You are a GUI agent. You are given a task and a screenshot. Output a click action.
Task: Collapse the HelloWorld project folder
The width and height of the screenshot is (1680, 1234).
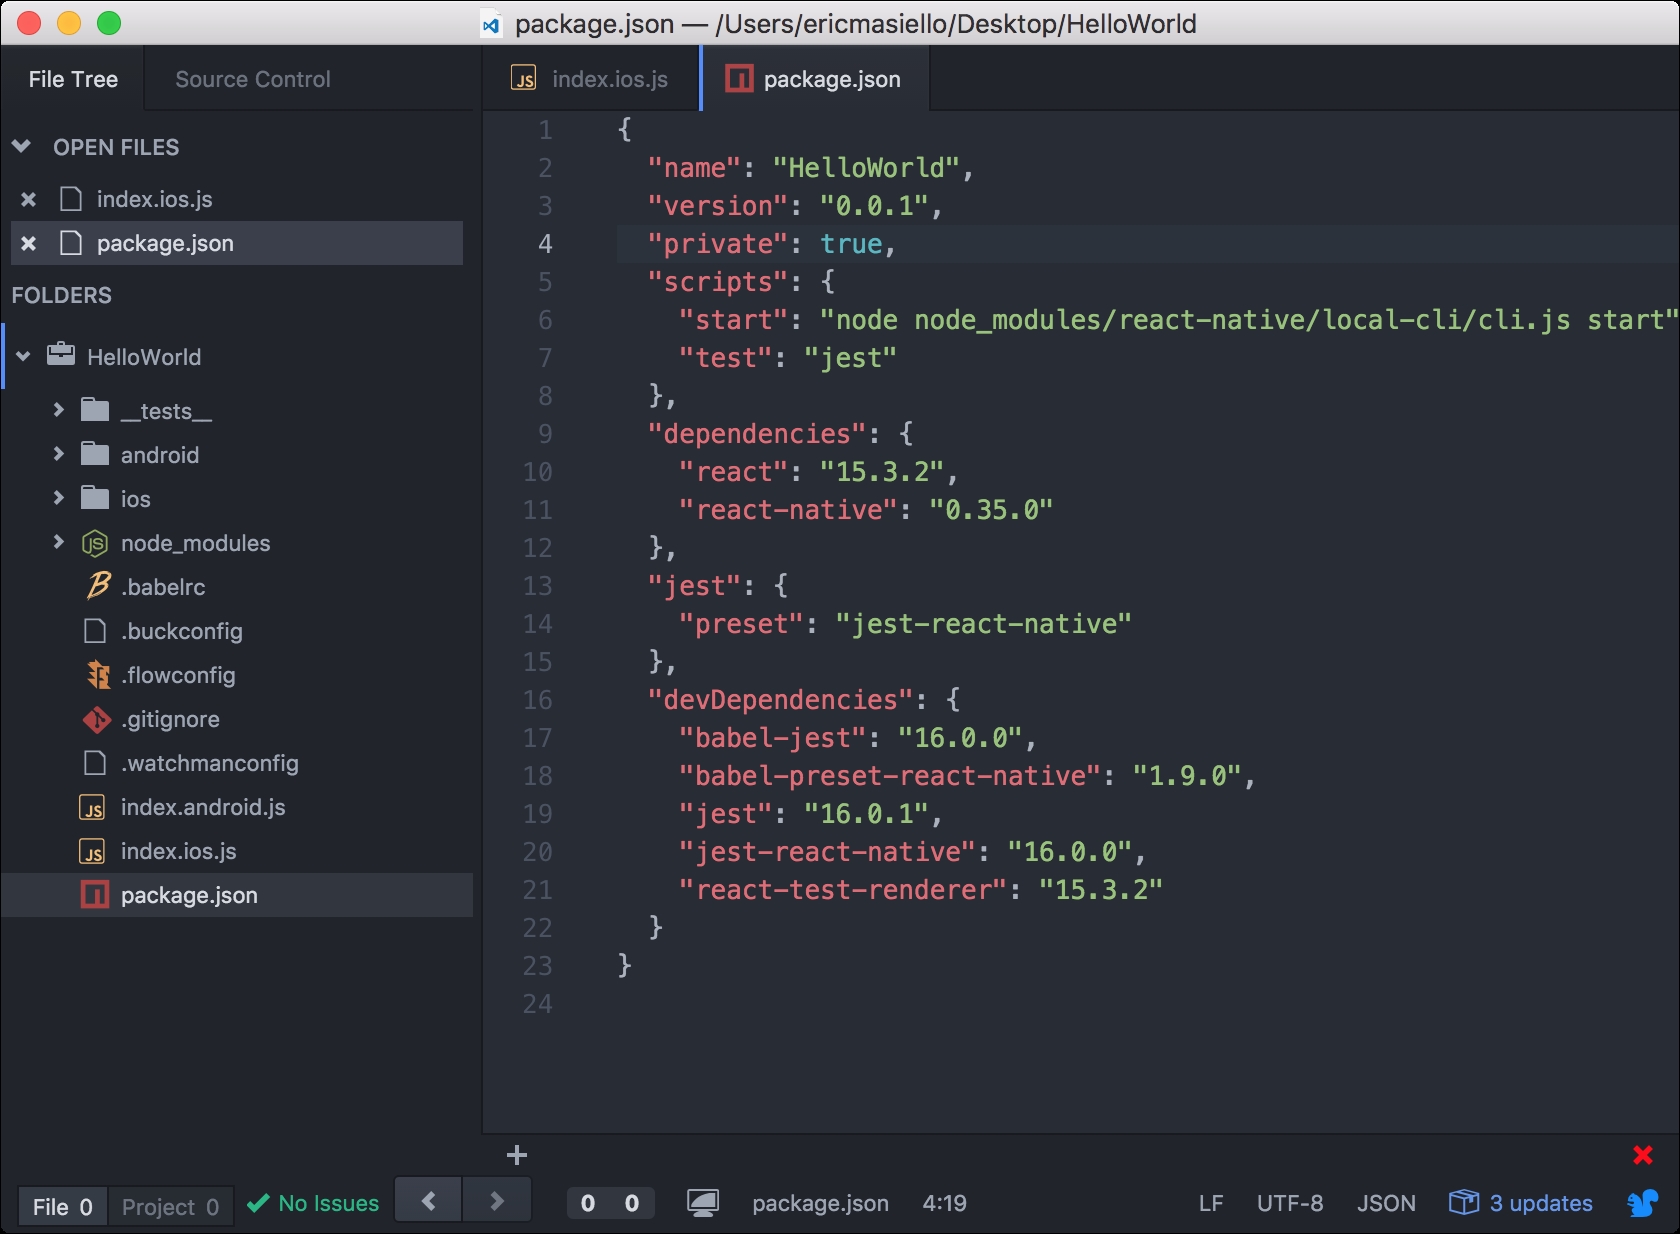(x=24, y=357)
